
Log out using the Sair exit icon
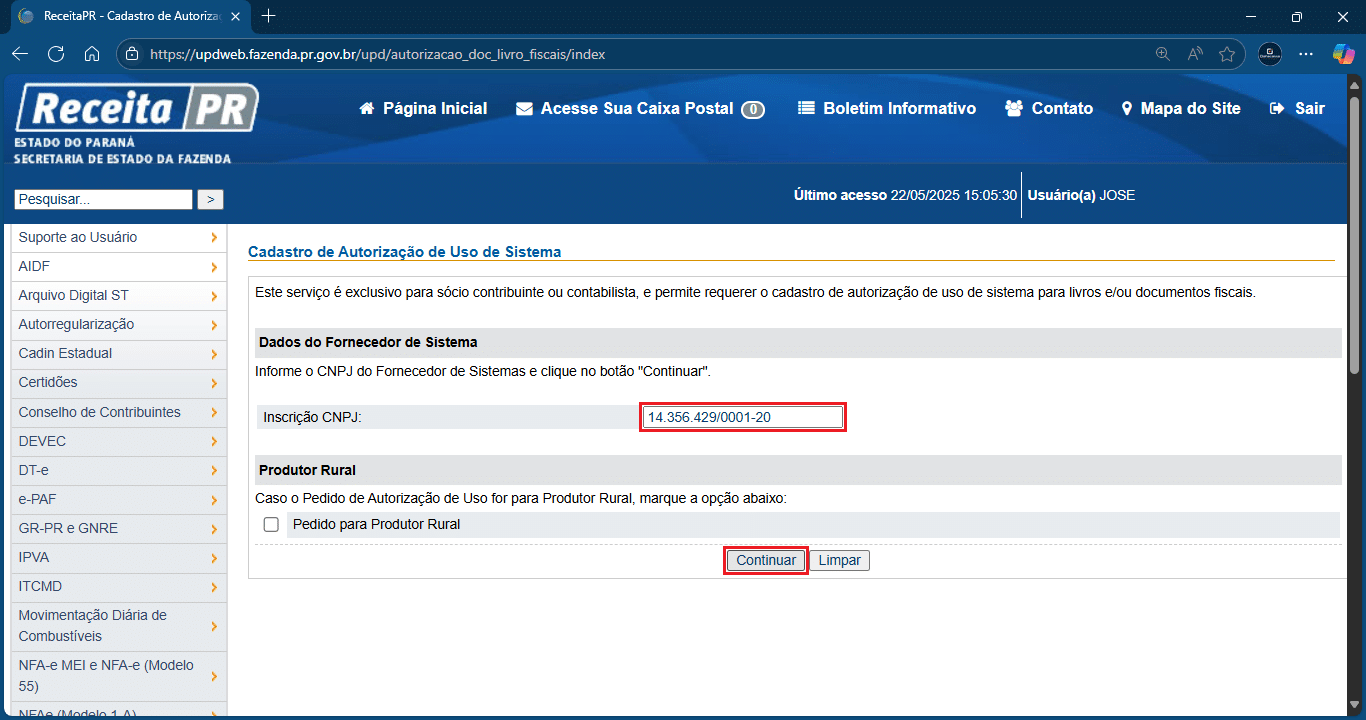coord(1277,108)
